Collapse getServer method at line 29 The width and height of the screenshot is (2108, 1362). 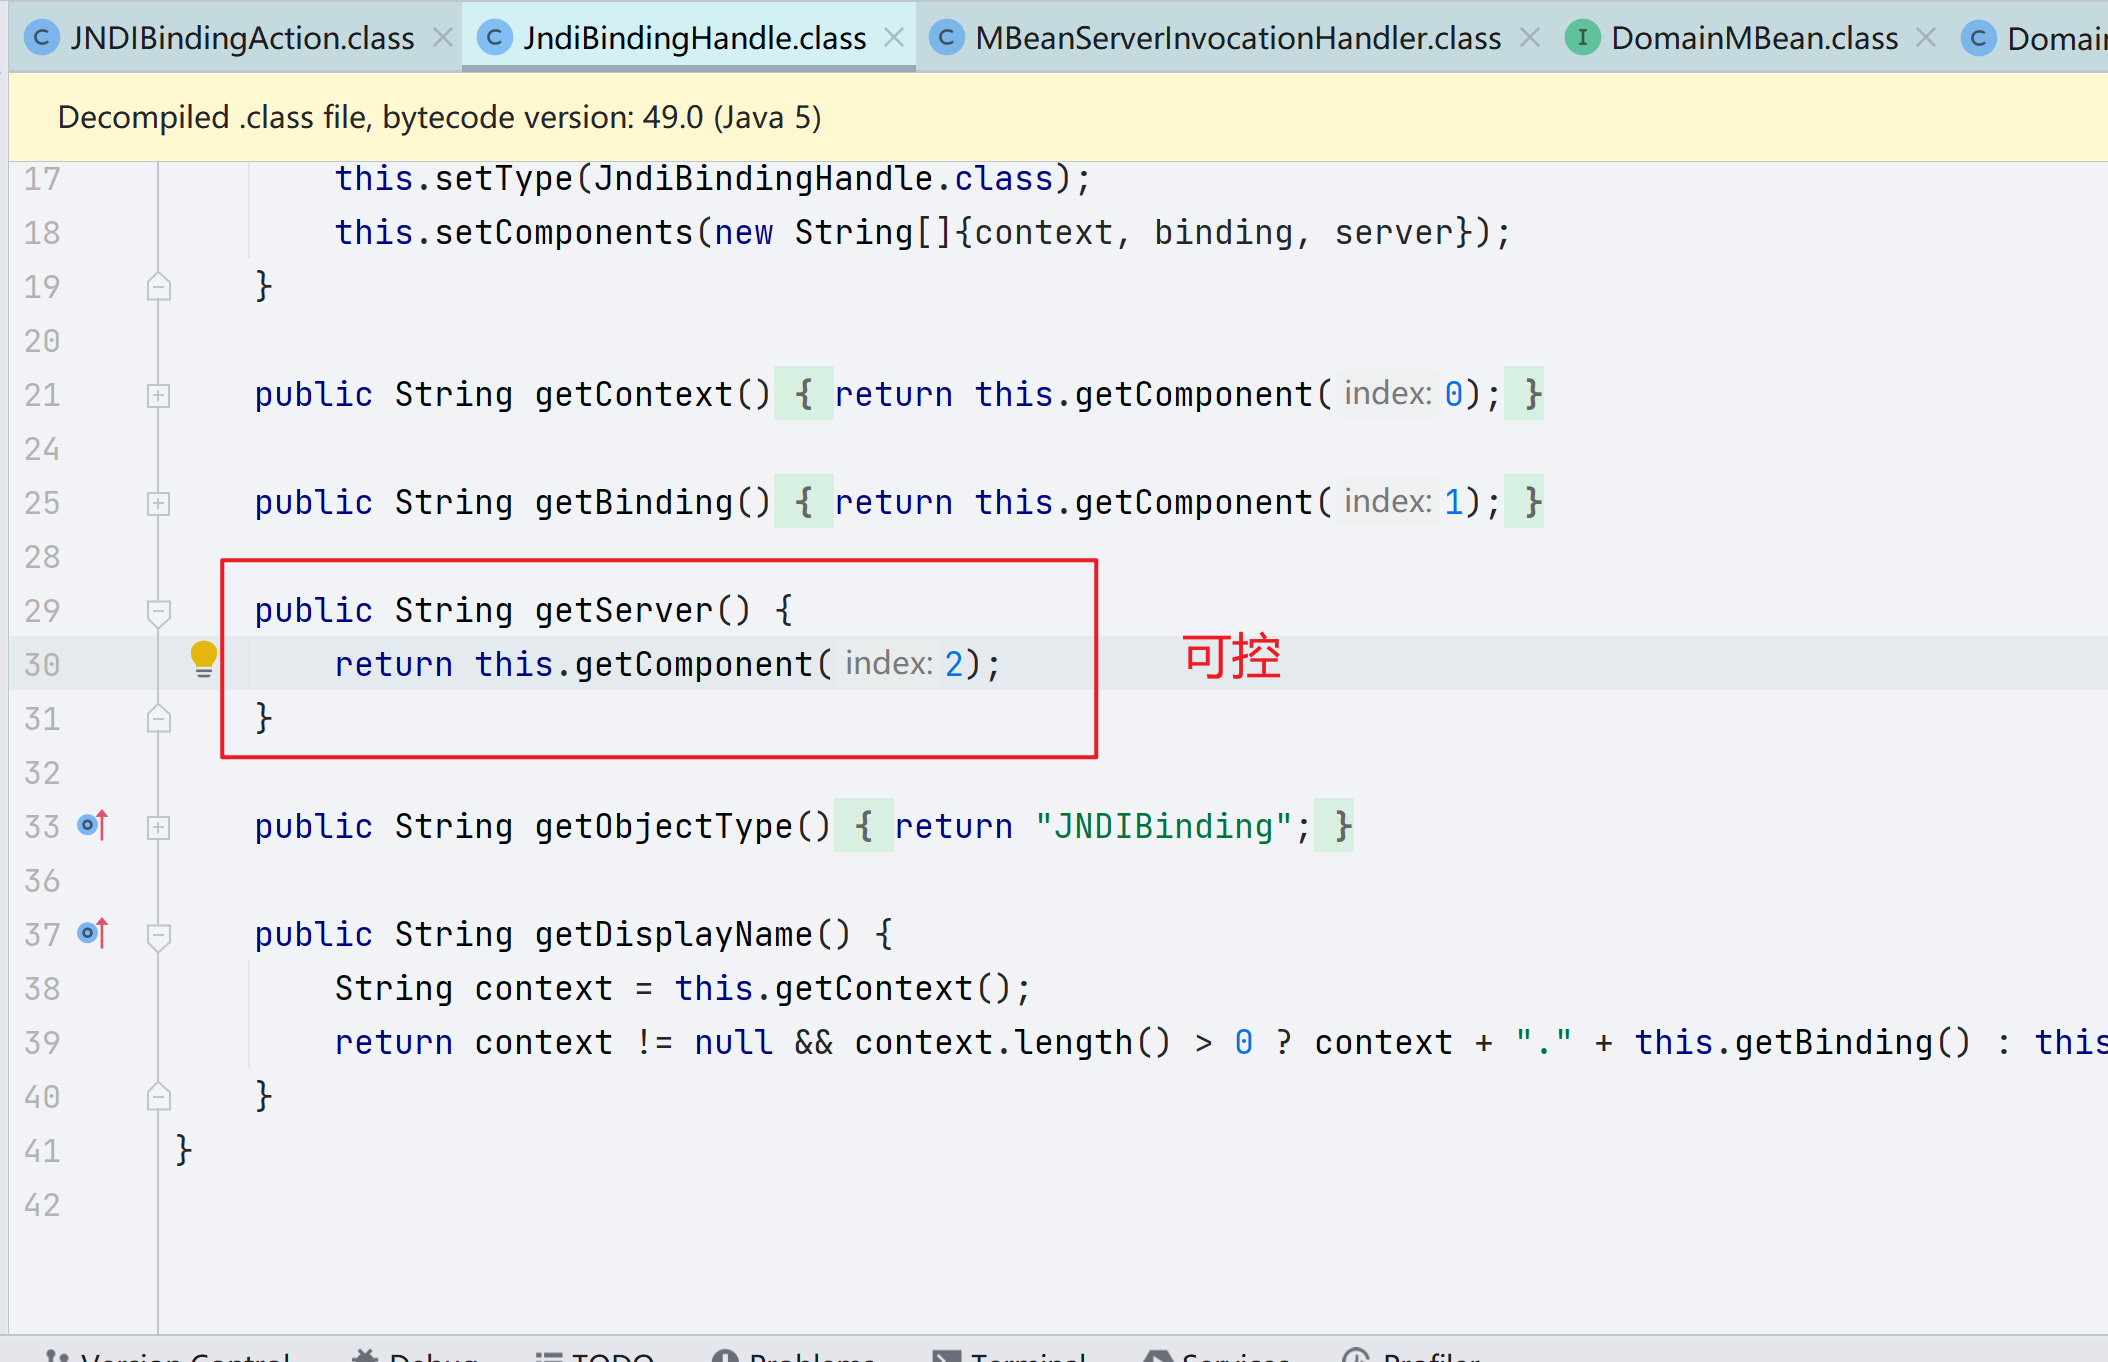158,612
